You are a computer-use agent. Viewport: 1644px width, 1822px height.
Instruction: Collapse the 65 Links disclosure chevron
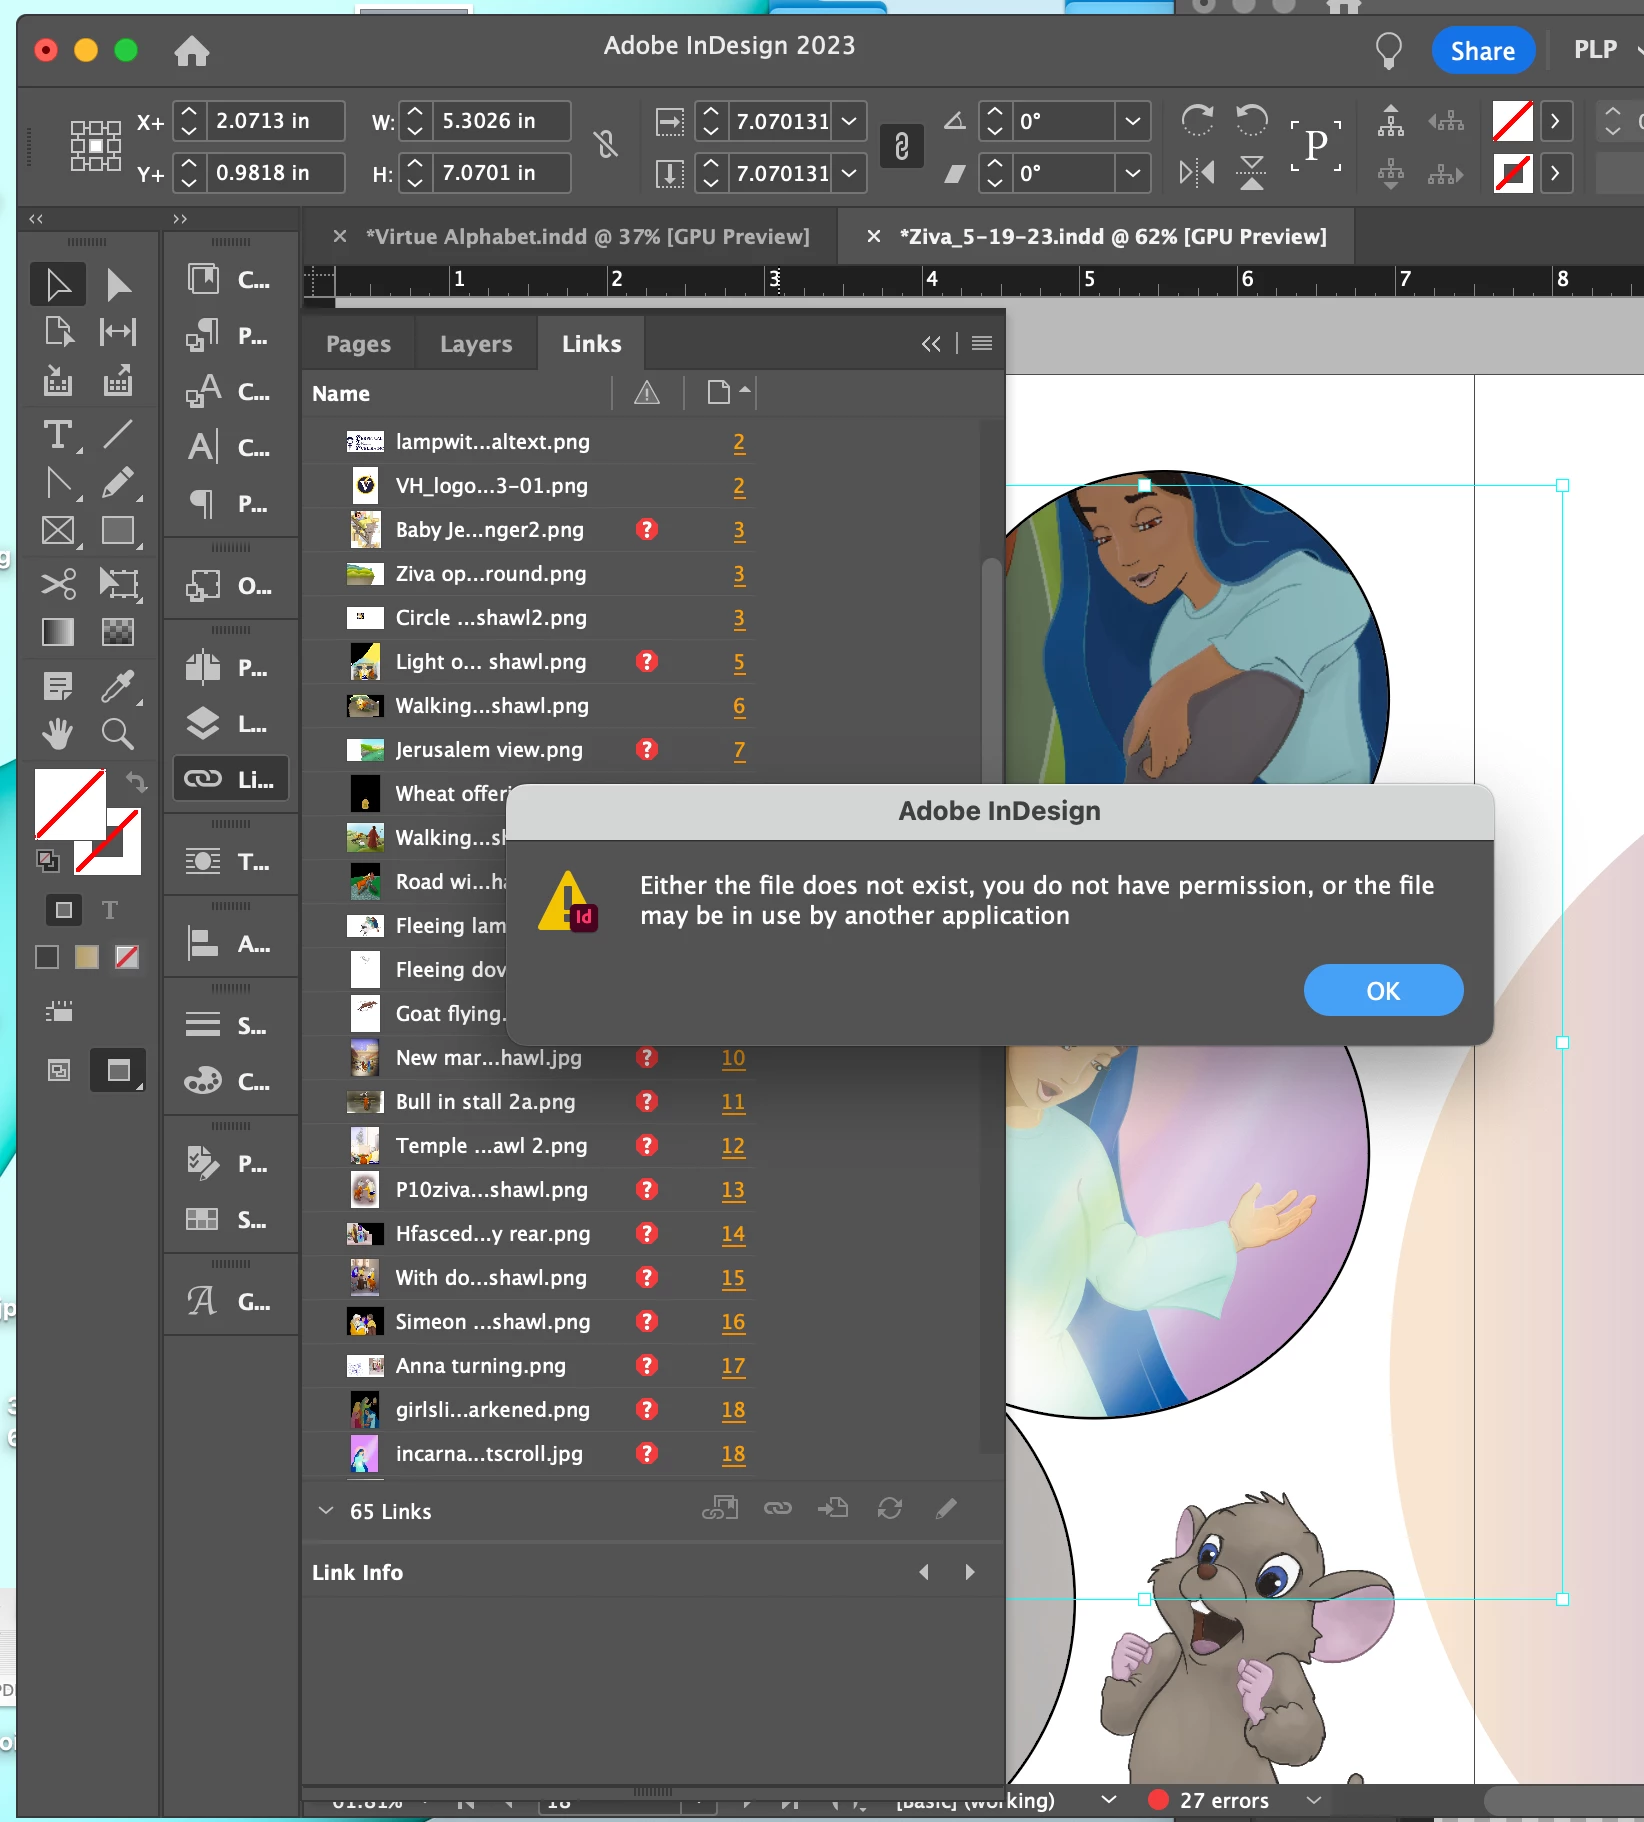(326, 1510)
